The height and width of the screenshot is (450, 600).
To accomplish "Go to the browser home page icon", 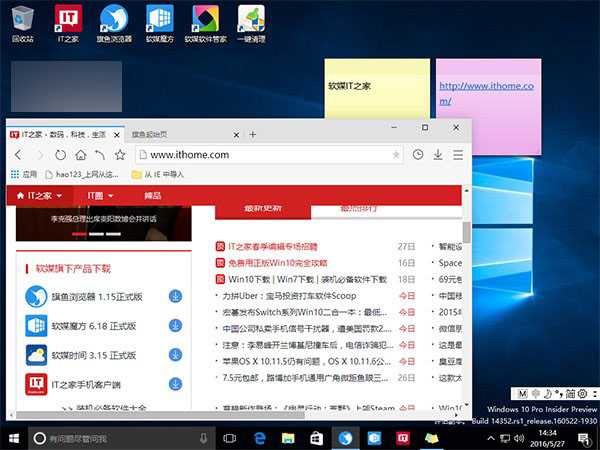I will click(80, 155).
